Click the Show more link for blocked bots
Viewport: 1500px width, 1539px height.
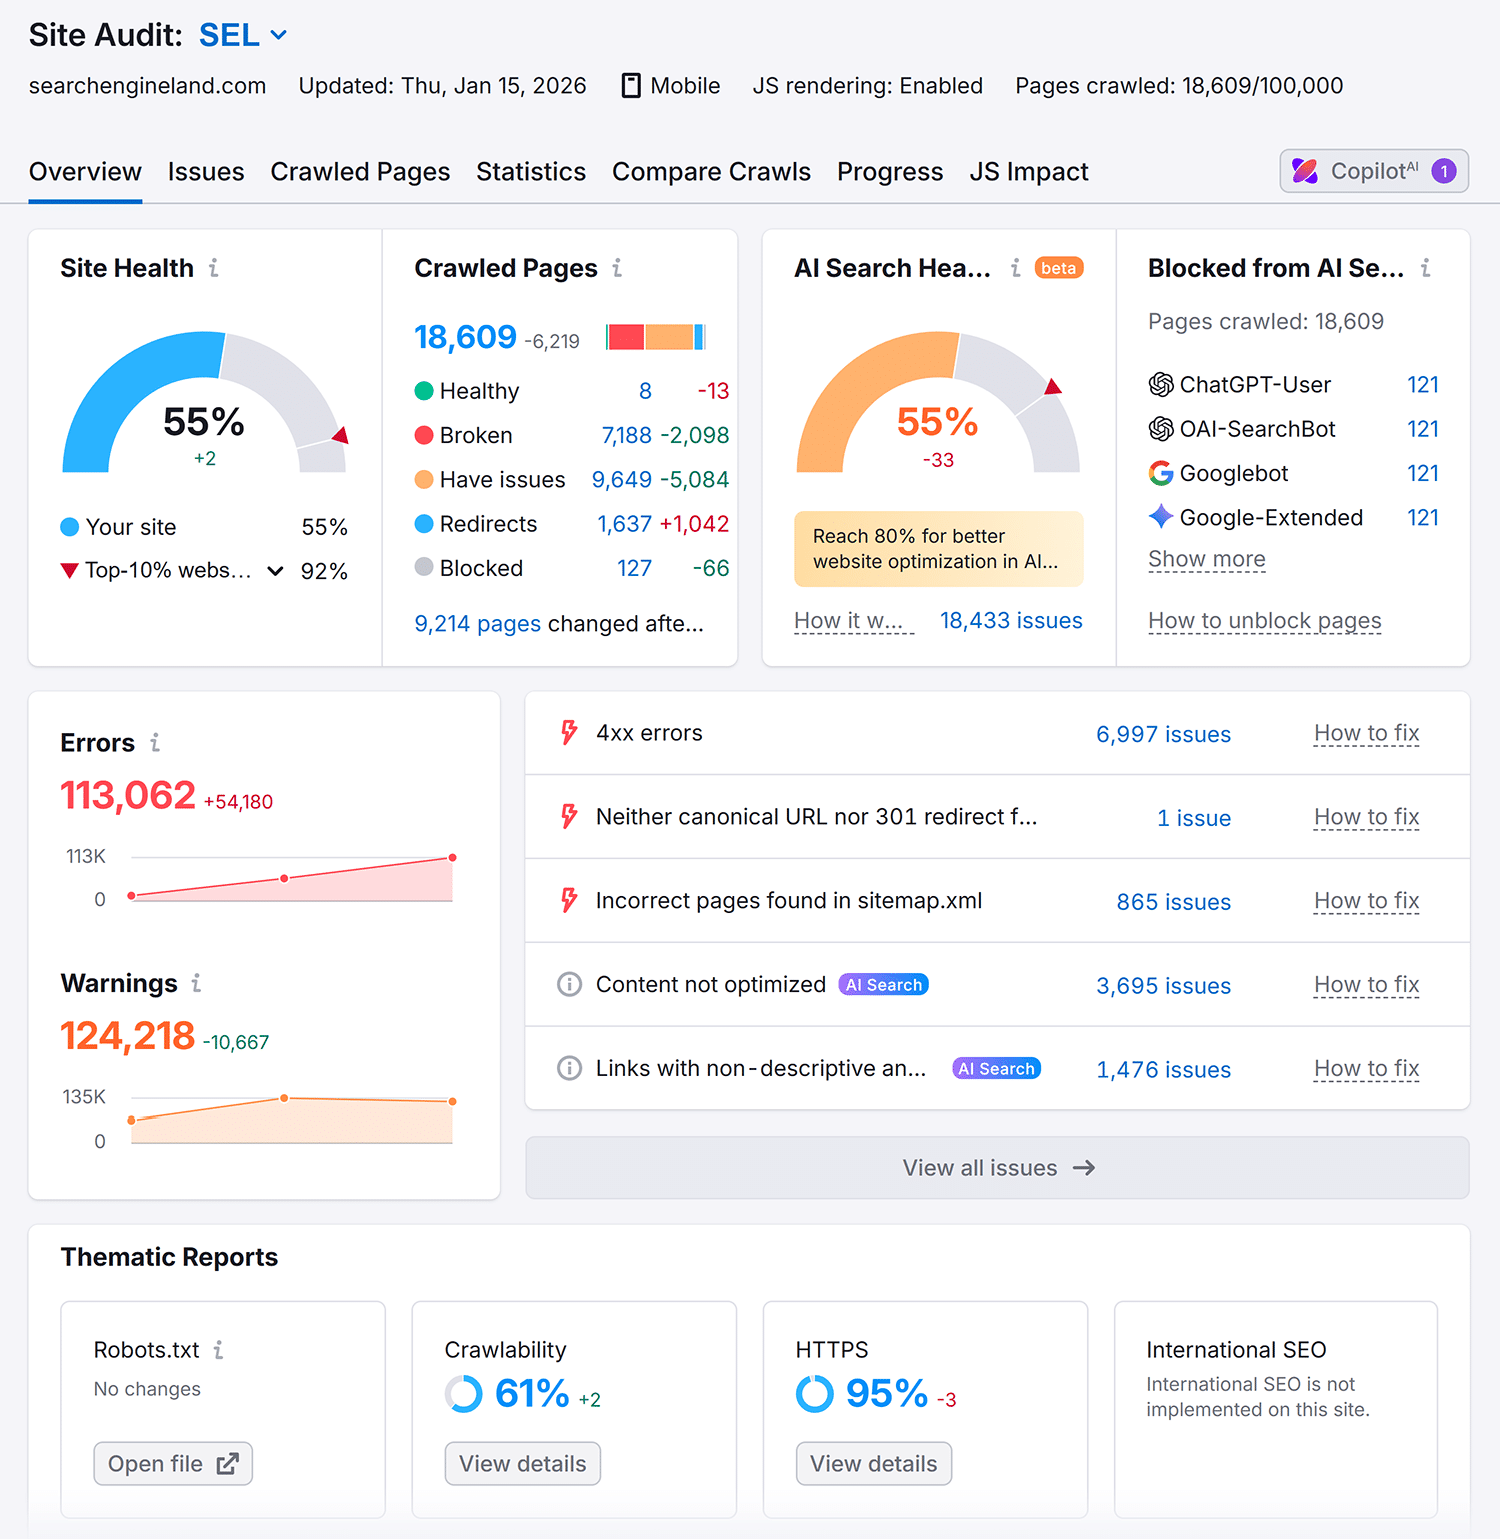click(1207, 559)
